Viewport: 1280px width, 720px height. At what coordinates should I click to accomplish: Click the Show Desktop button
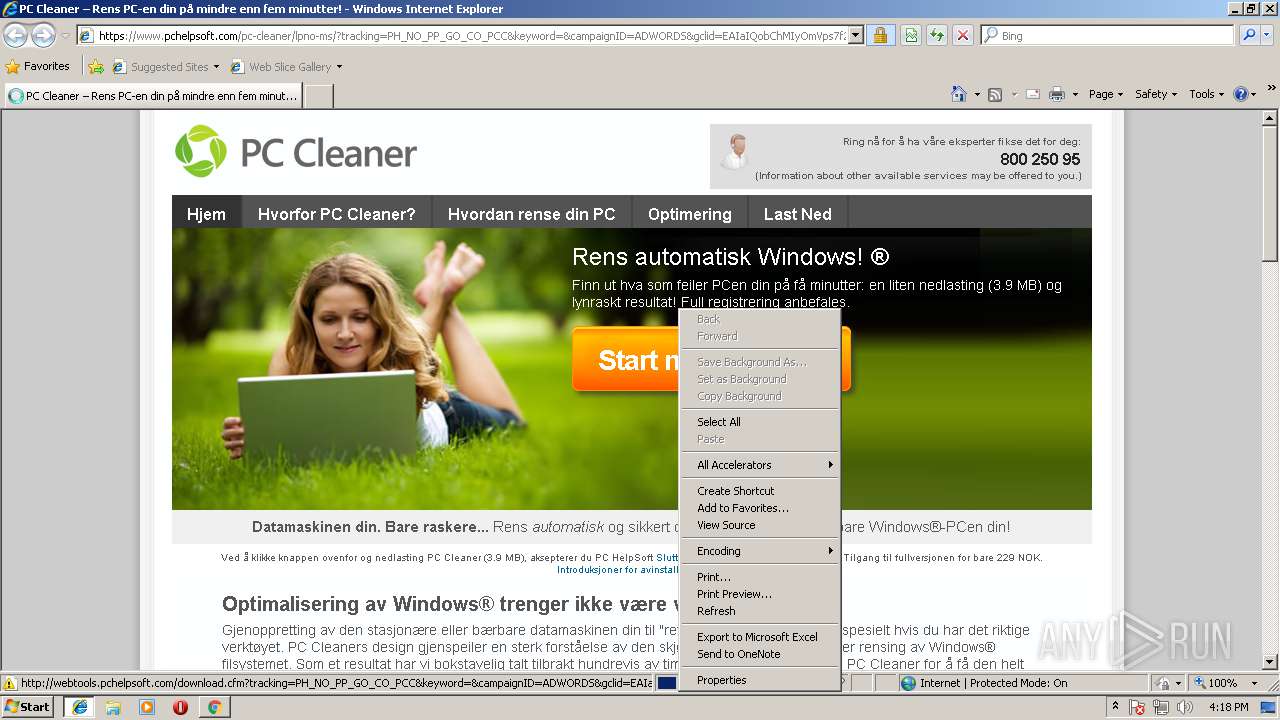(1270, 707)
